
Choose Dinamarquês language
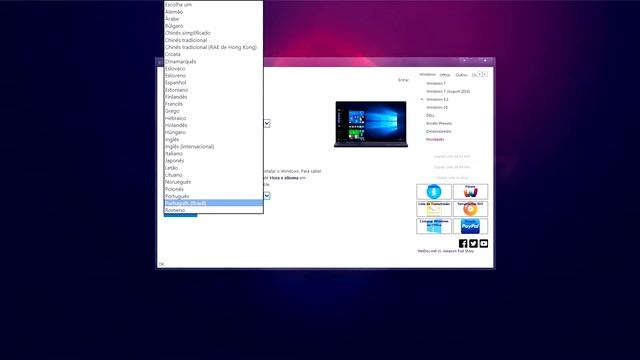coord(213,61)
